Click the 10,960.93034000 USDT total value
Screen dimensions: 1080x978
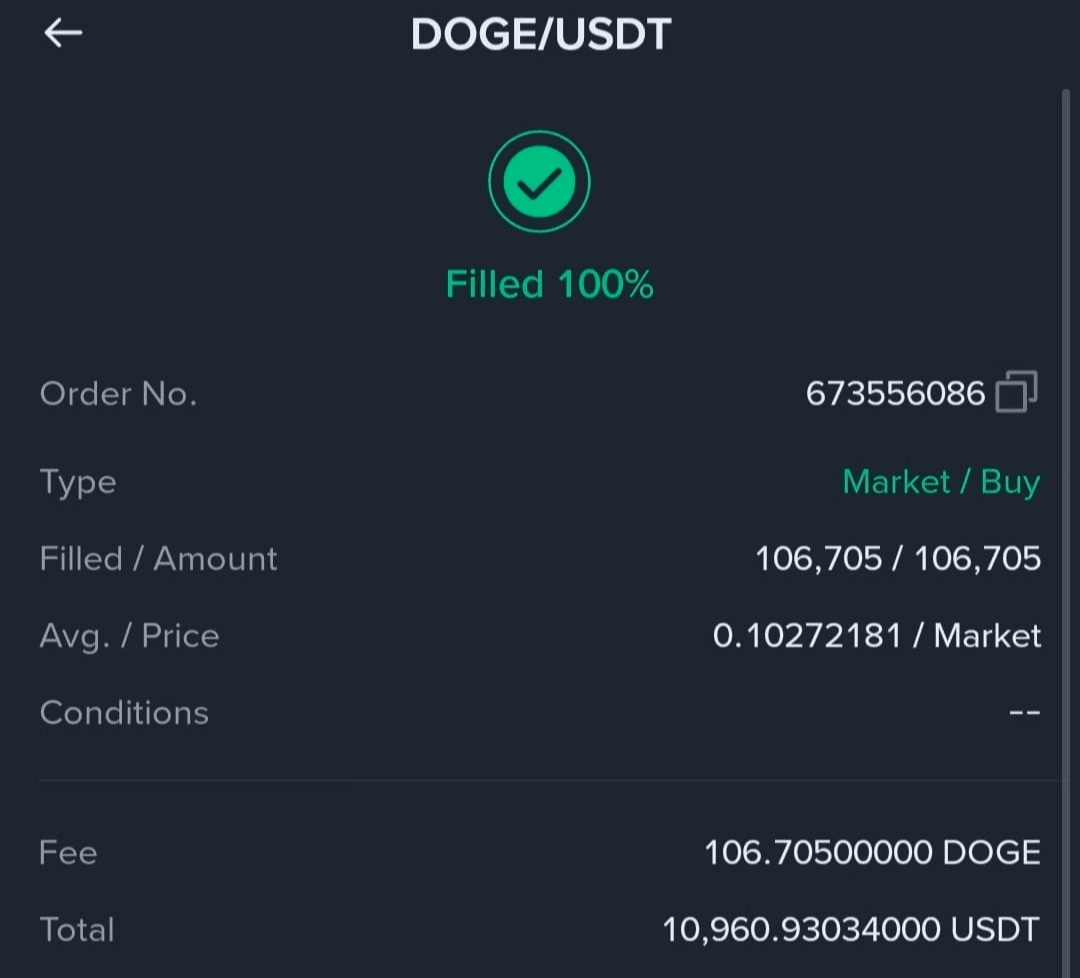pyautogui.click(x=851, y=930)
